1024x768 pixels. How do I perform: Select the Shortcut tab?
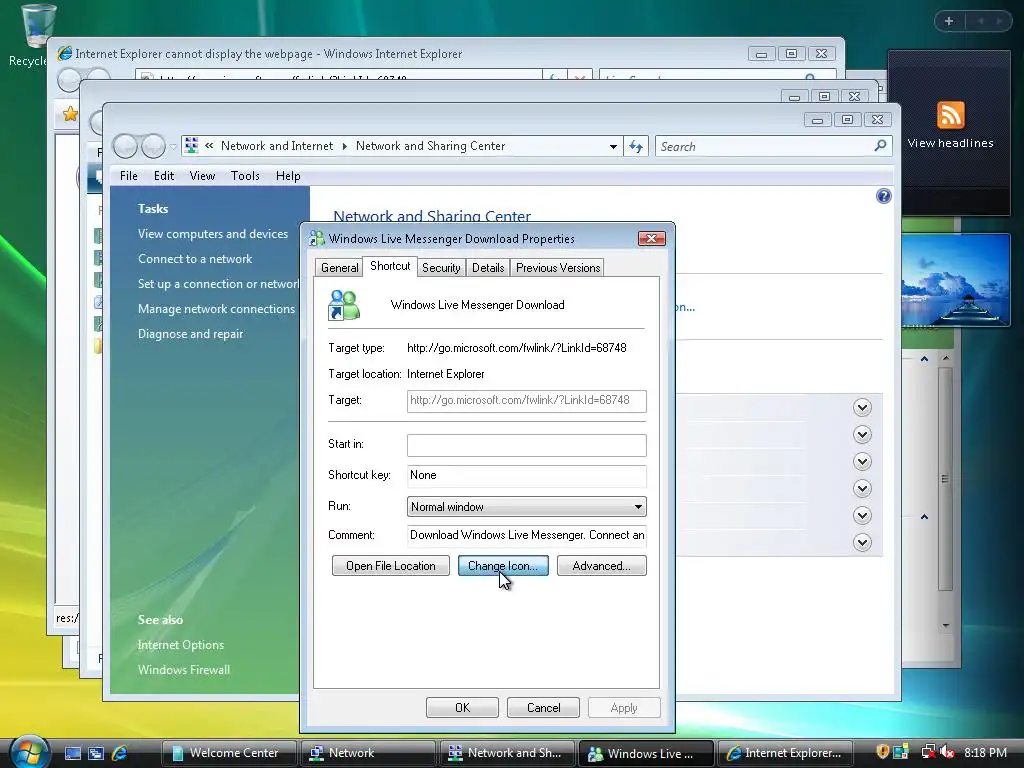point(390,266)
